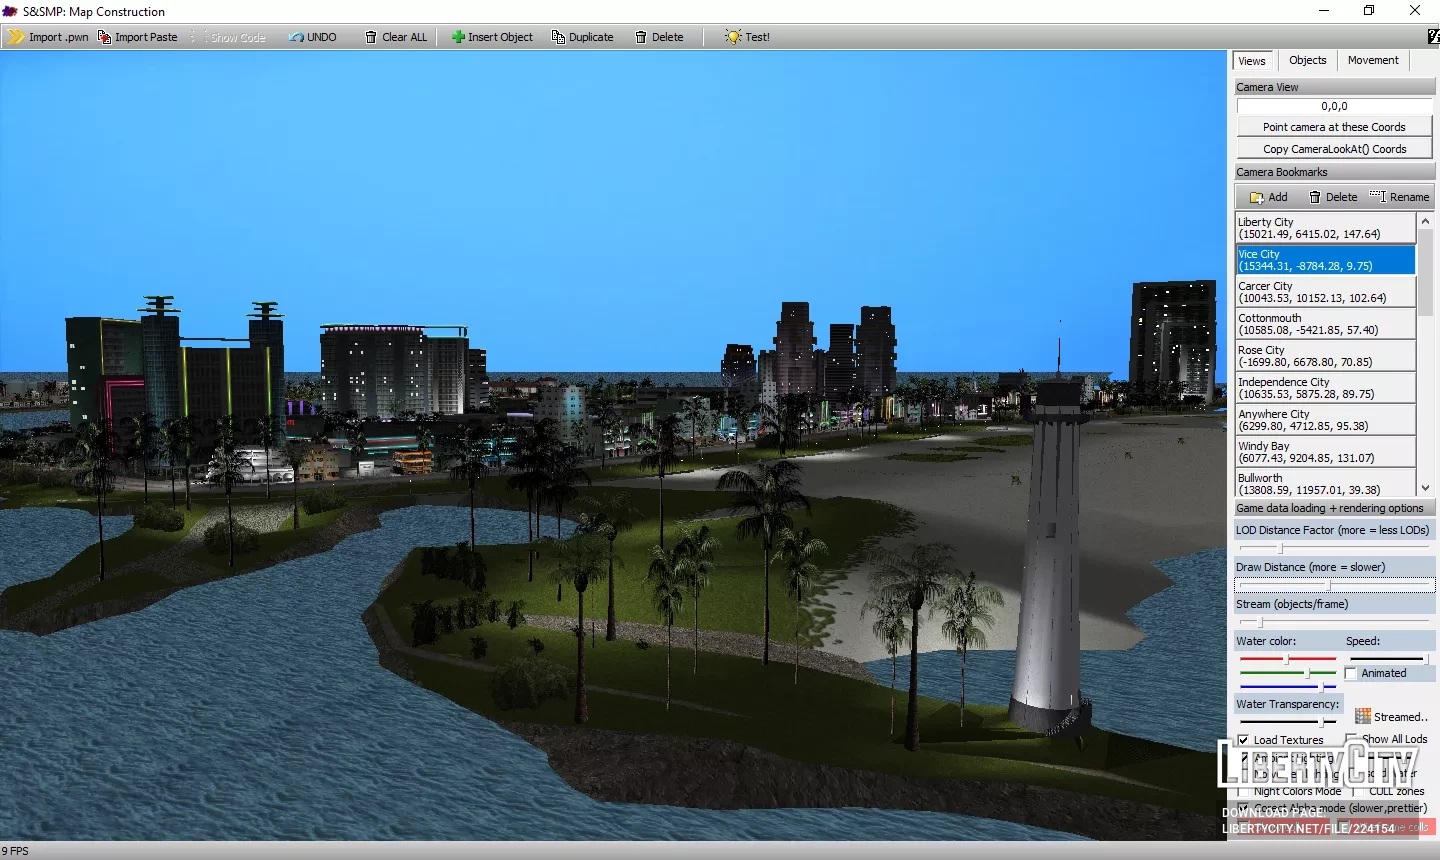The width and height of the screenshot is (1440, 860).
Task: Click the Import .pwn toolbar icon
Action: pos(17,37)
